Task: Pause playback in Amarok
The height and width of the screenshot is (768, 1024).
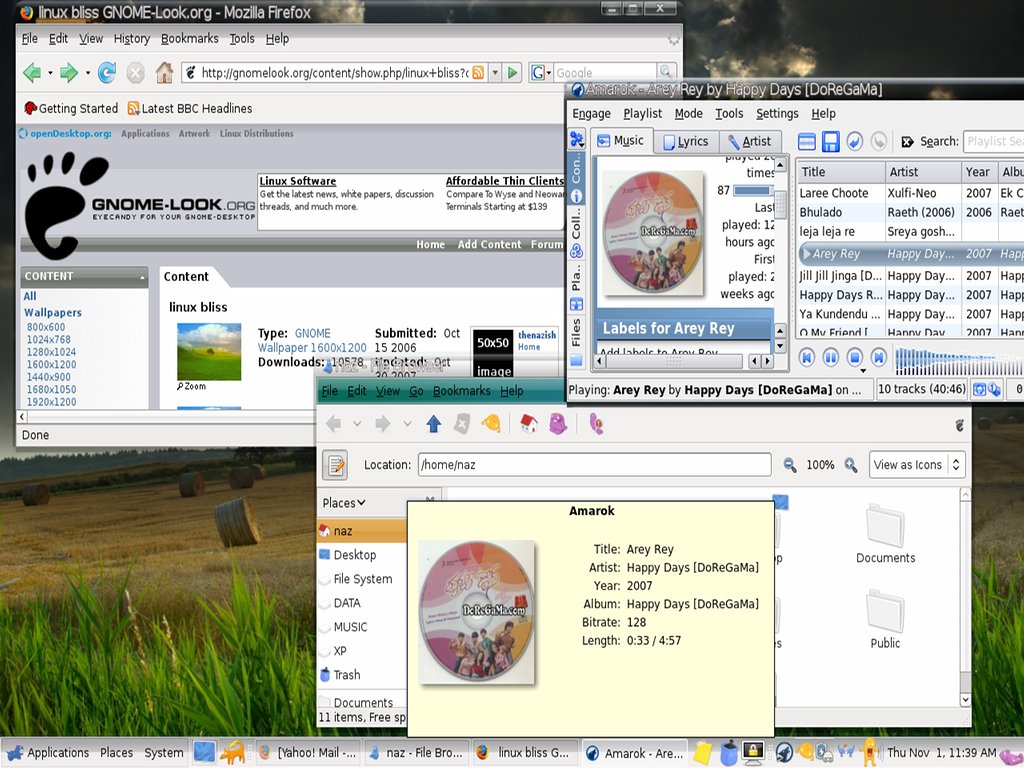Action: coord(830,357)
